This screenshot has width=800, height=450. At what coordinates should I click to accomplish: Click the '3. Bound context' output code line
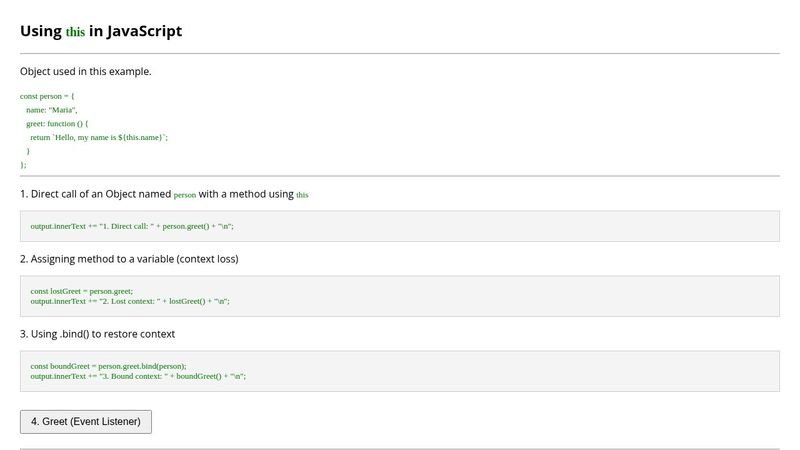tap(138, 376)
